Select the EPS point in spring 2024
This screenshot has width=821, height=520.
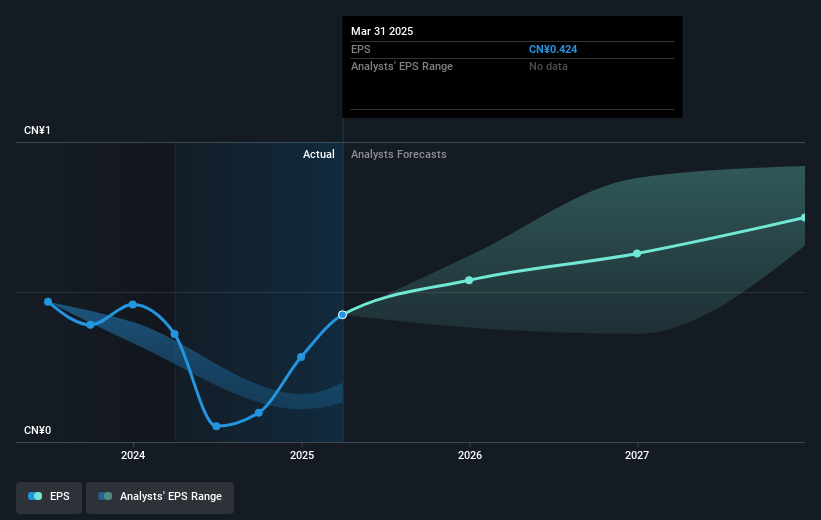(x=175, y=334)
